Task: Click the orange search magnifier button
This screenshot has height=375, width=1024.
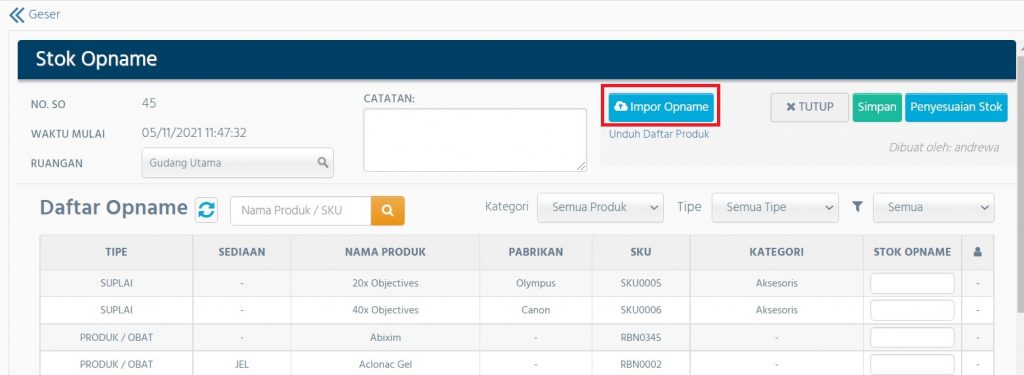Action: 388,210
